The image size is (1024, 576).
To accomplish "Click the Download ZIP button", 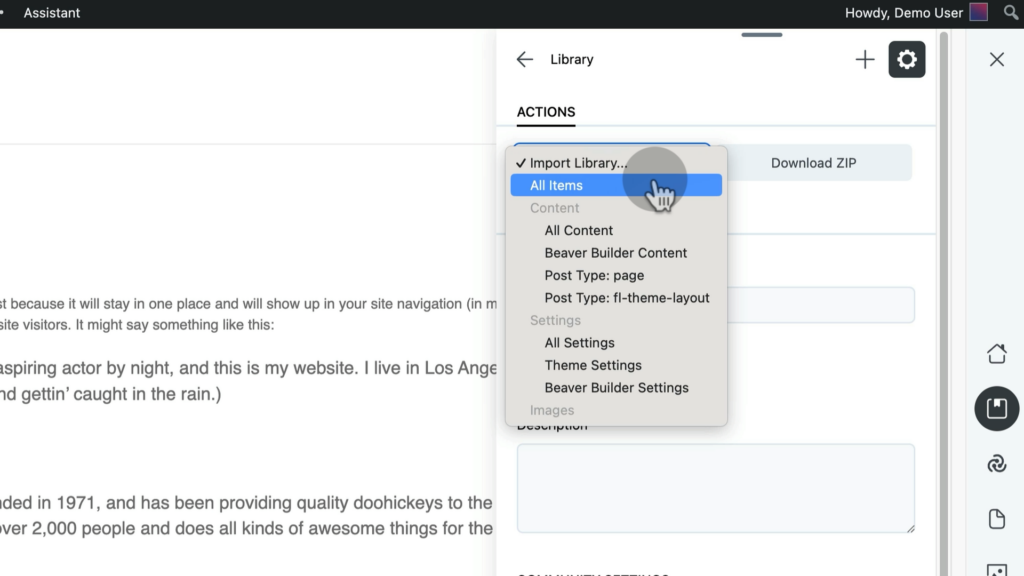I will coord(813,163).
